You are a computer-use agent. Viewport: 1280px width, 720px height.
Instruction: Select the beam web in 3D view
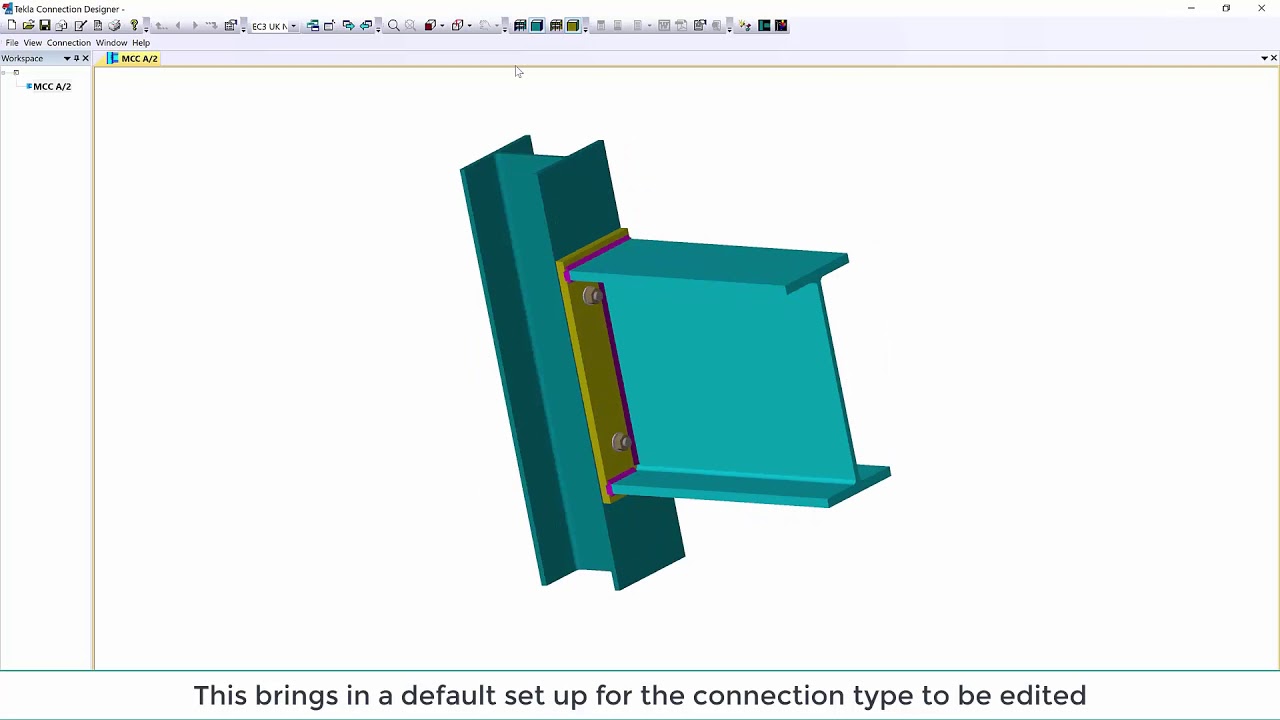coord(730,375)
